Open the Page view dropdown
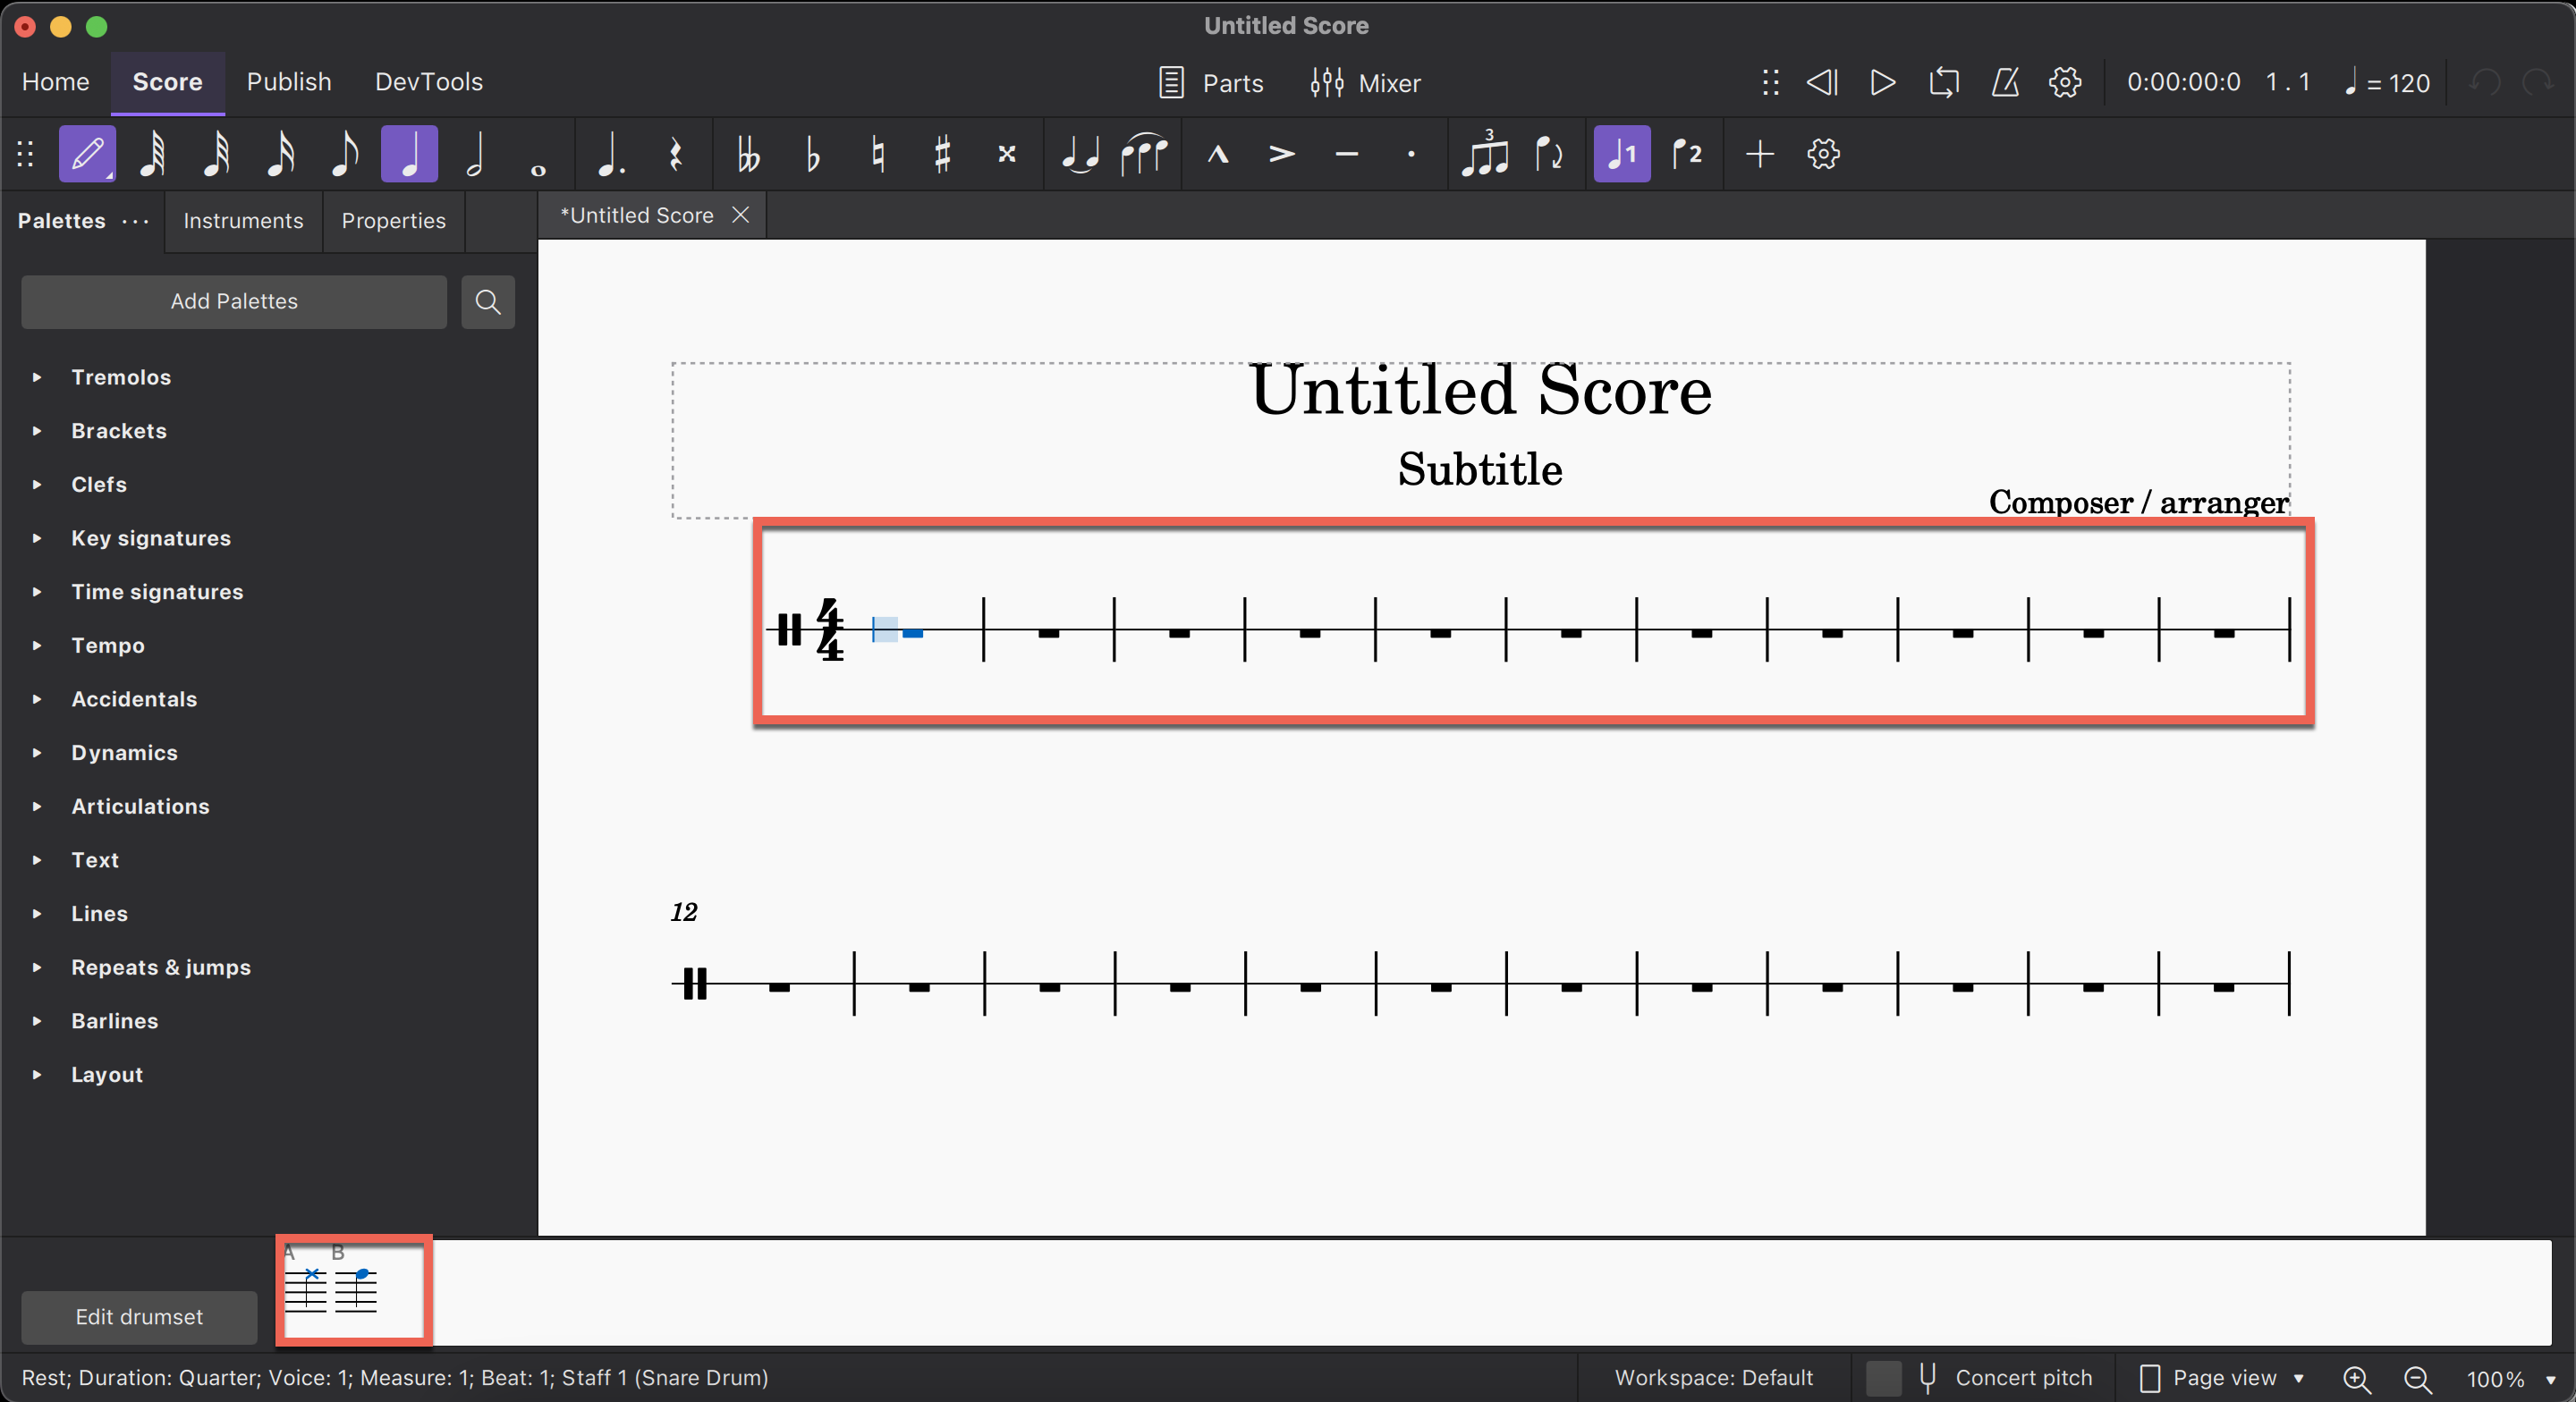2576x1402 pixels. click(2235, 1378)
